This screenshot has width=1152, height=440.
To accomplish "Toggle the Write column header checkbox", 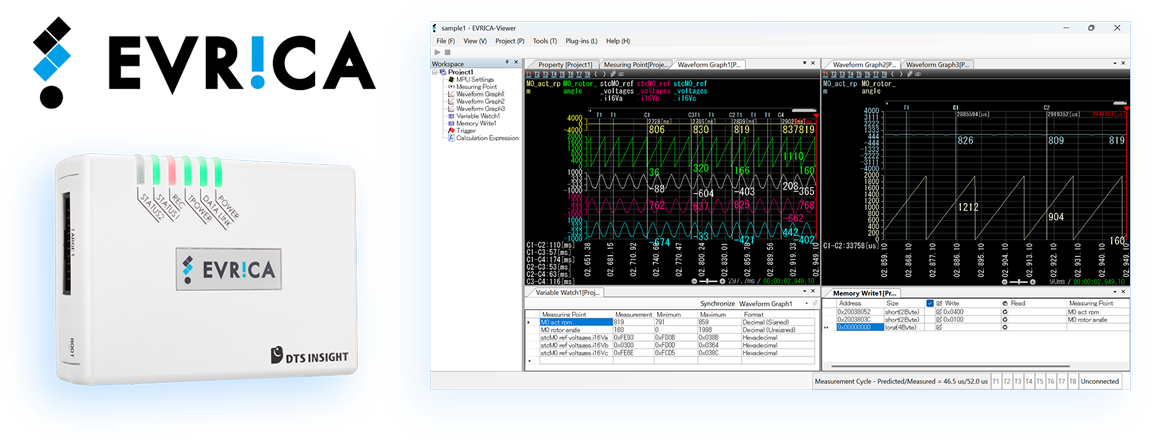I will [x=930, y=303].
